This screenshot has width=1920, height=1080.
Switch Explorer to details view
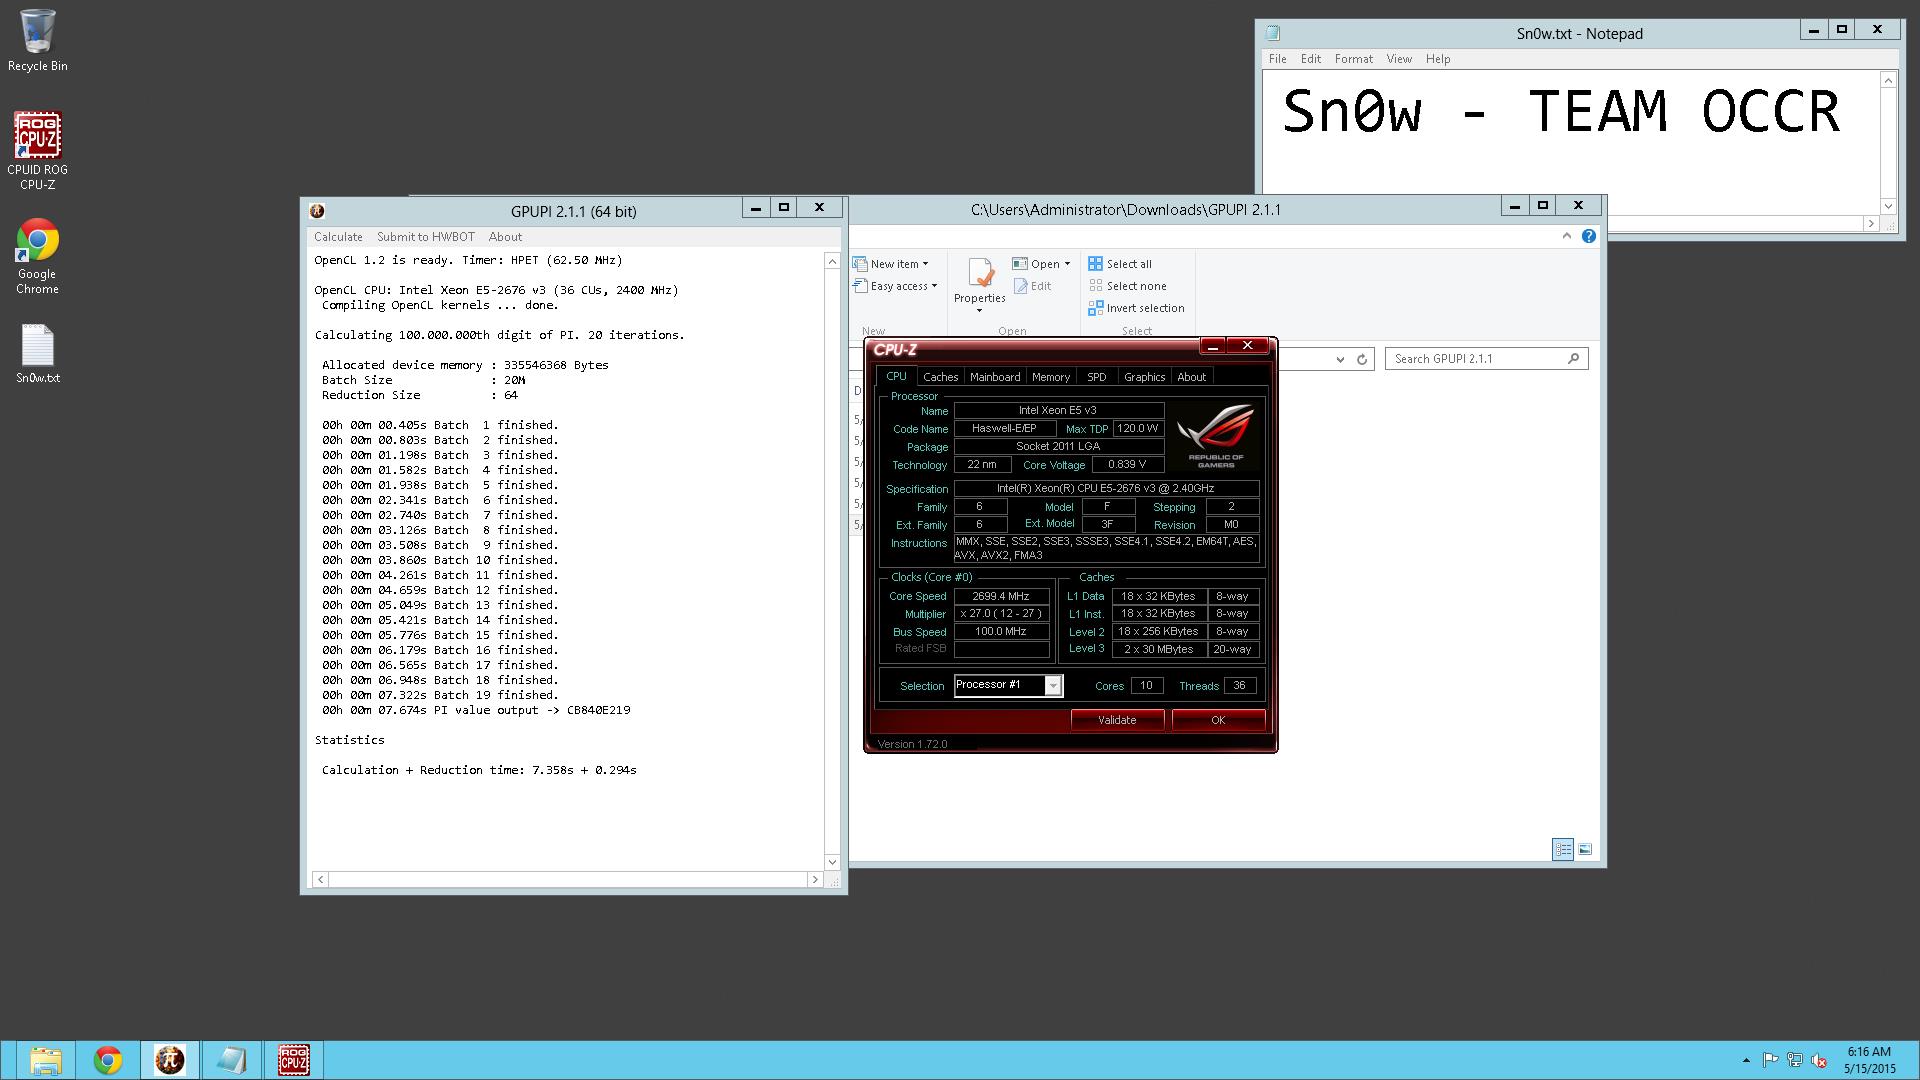(x=1563, y=849)
